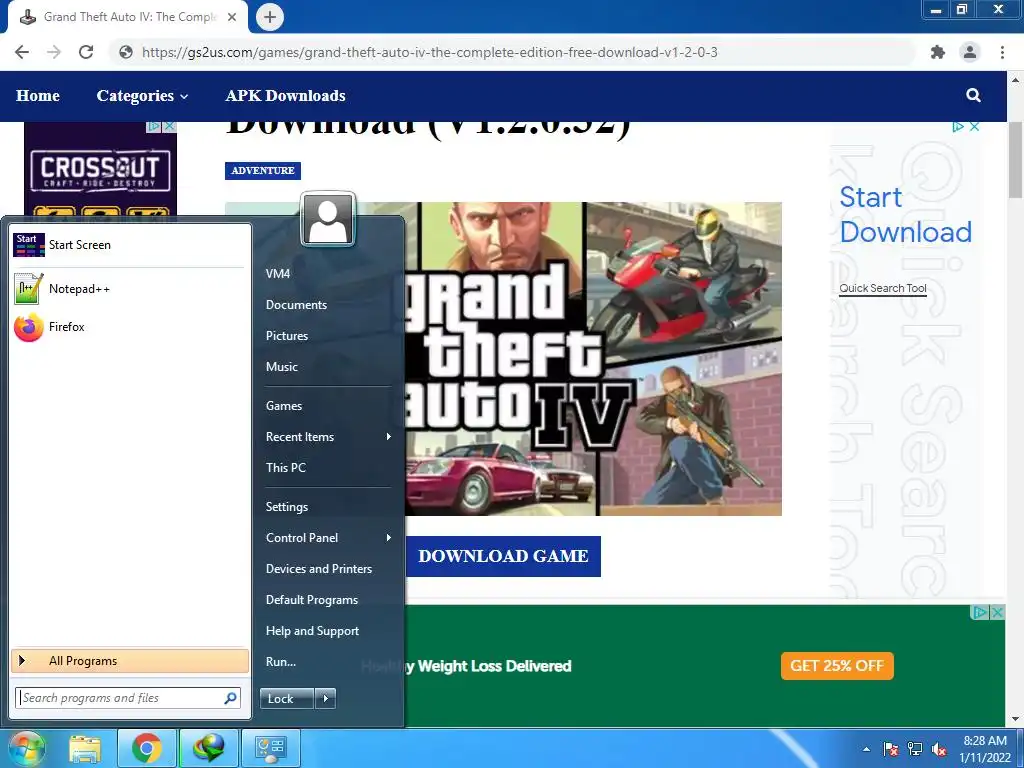Close the right sidebar ad
Image resolution: width=1024 pixels, height=768 pixels.
974,127
